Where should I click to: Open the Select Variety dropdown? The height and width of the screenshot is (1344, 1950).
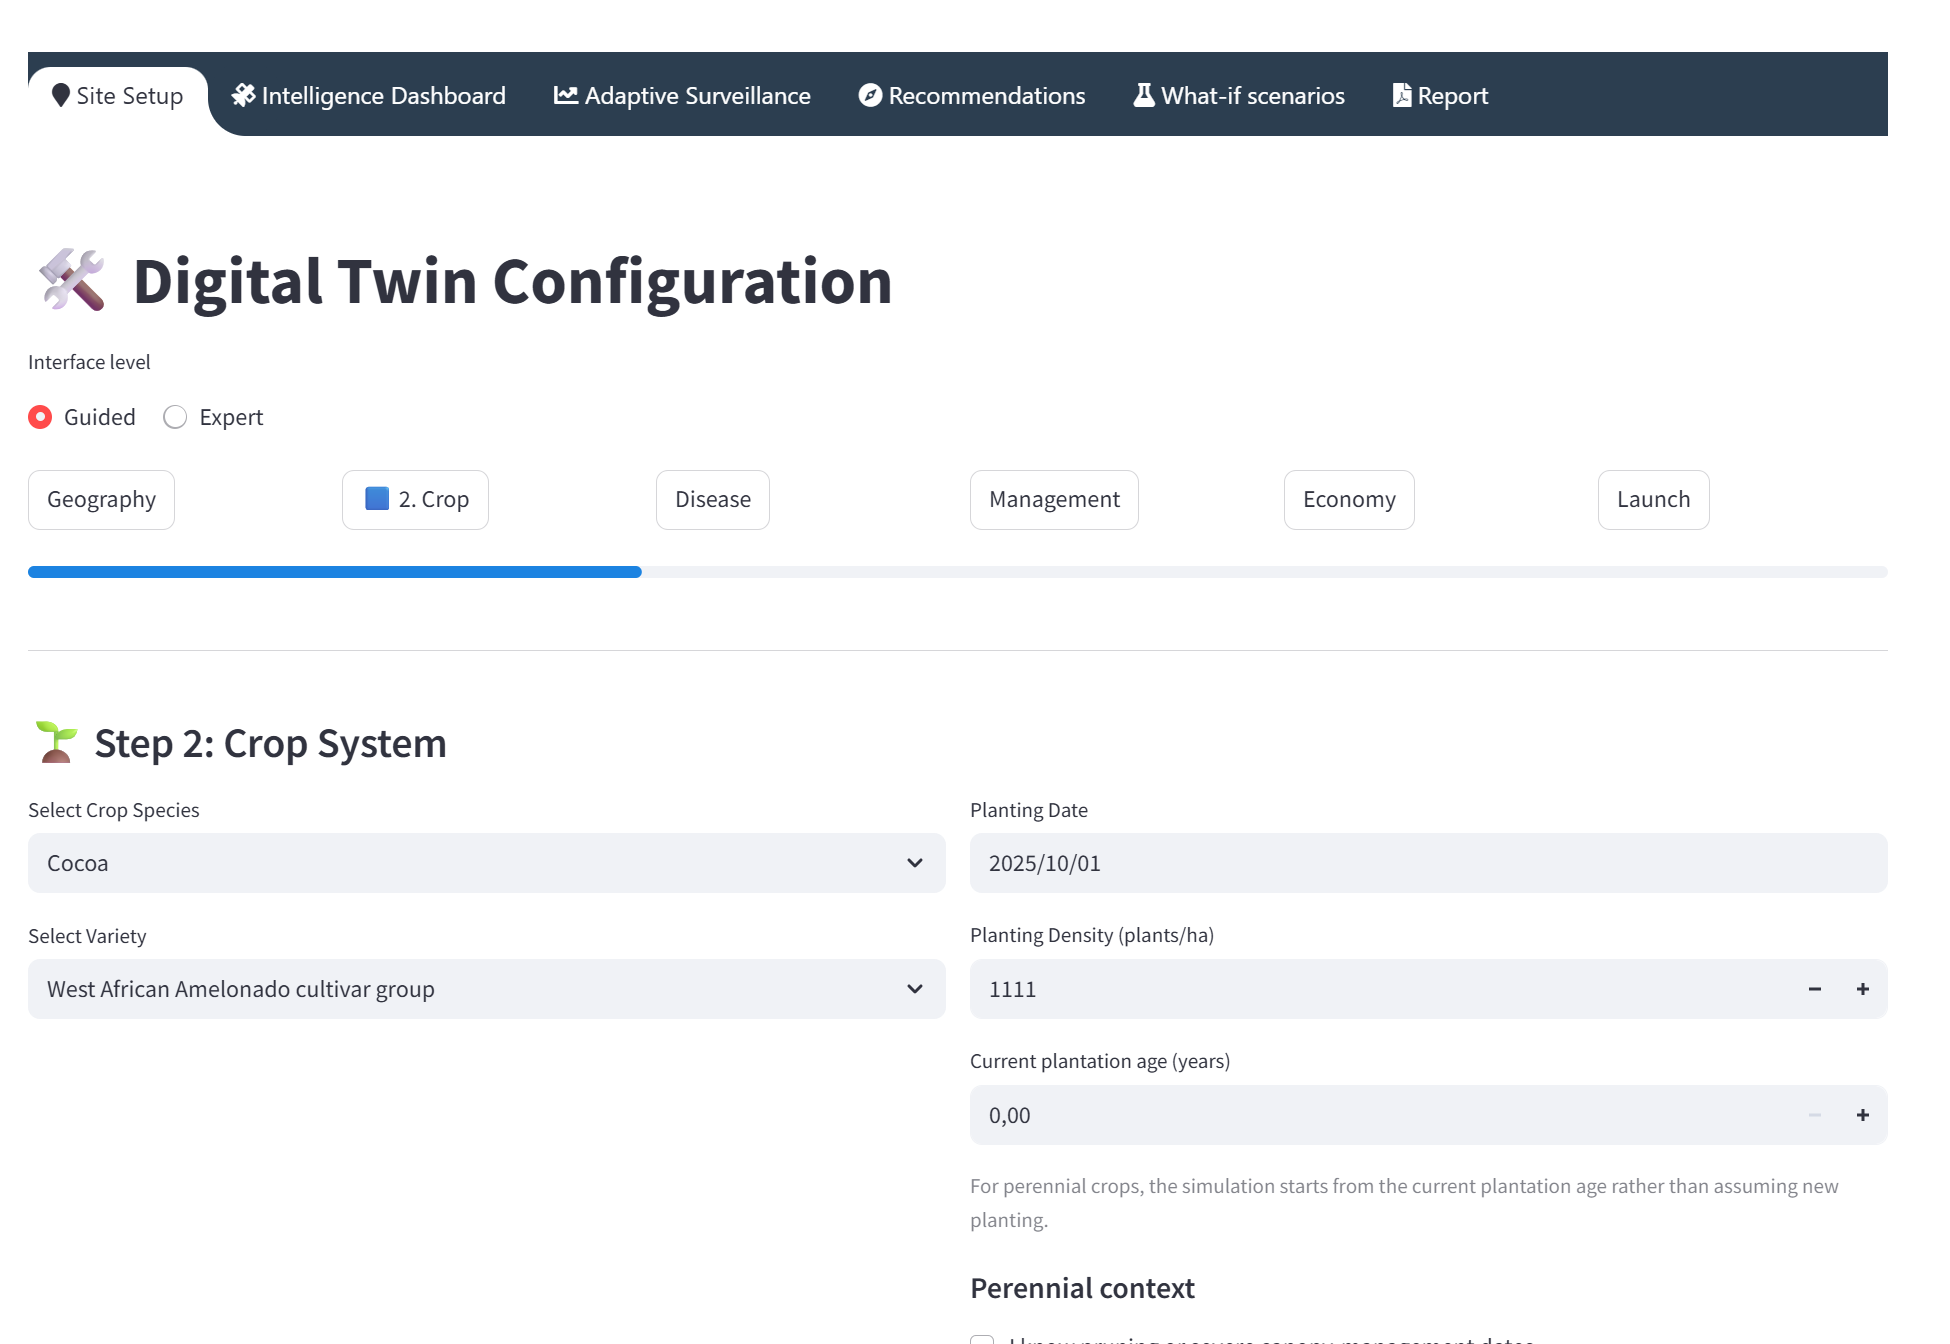487,989
